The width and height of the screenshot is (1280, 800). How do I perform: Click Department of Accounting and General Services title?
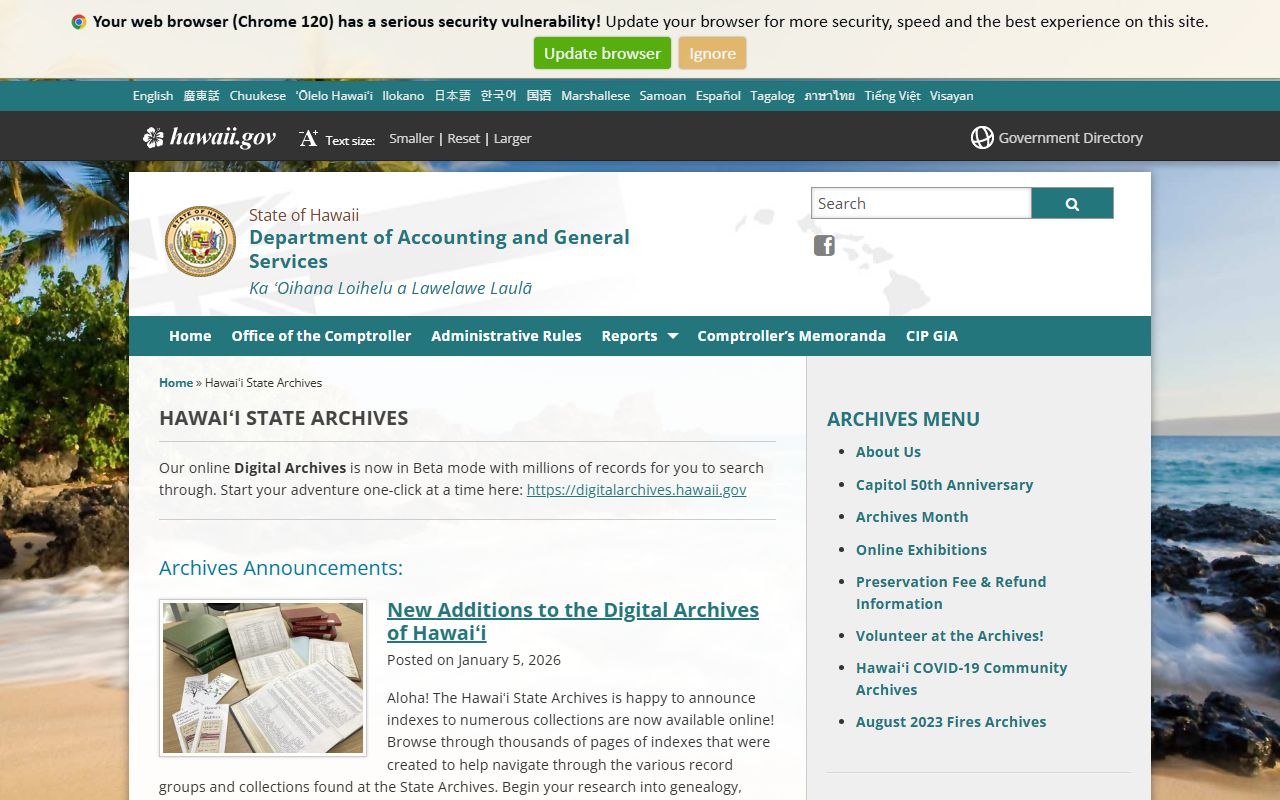click(x=439, y=249)
